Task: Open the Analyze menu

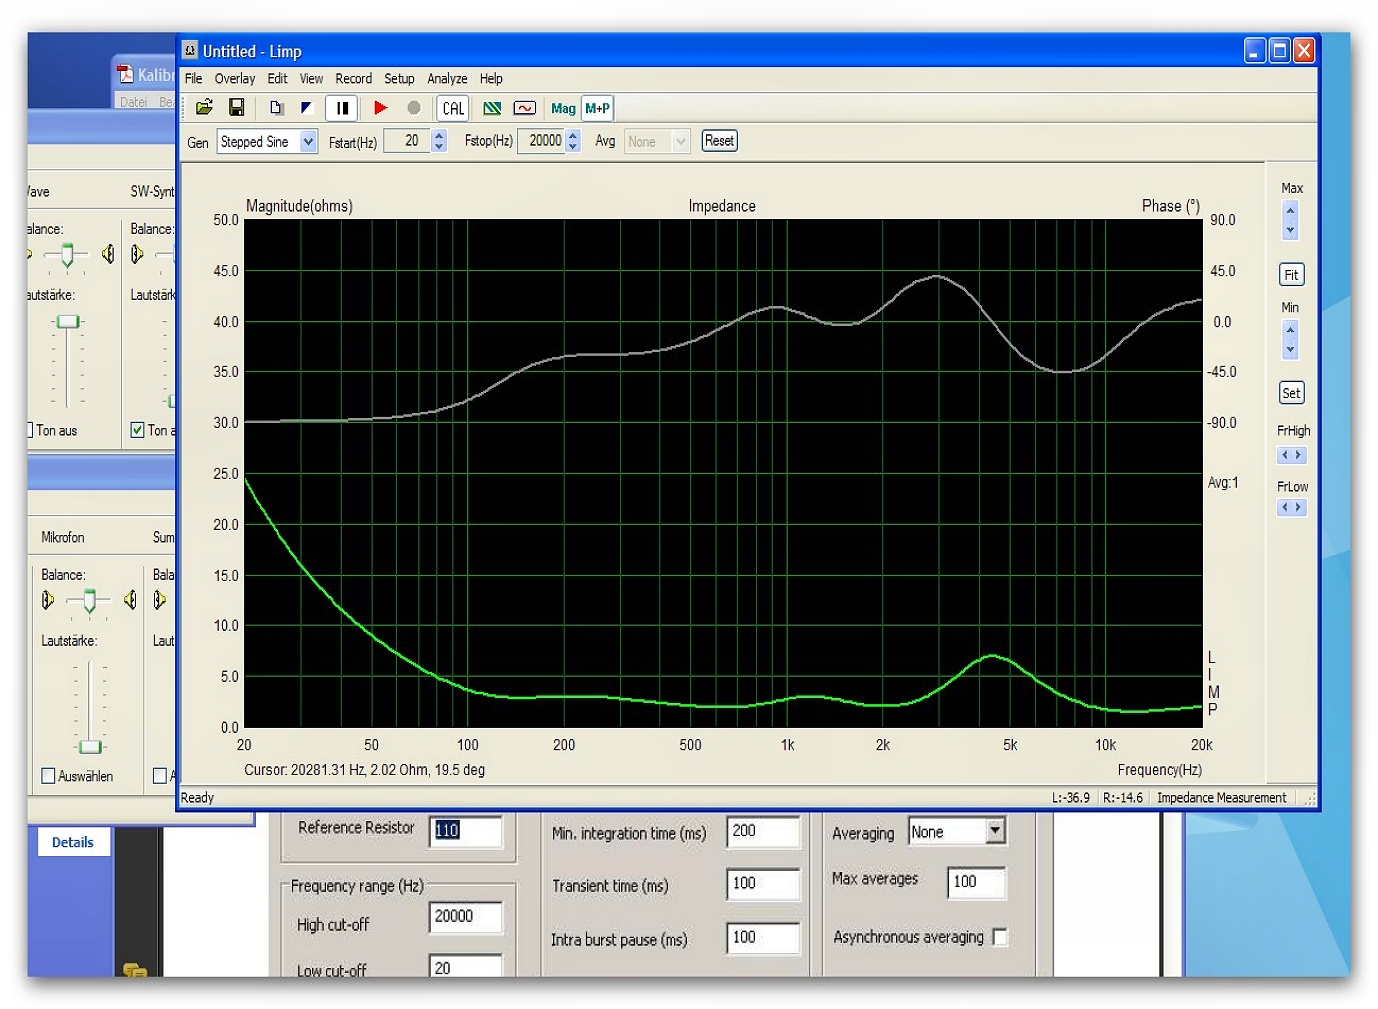Action: [x=446, y=79]
